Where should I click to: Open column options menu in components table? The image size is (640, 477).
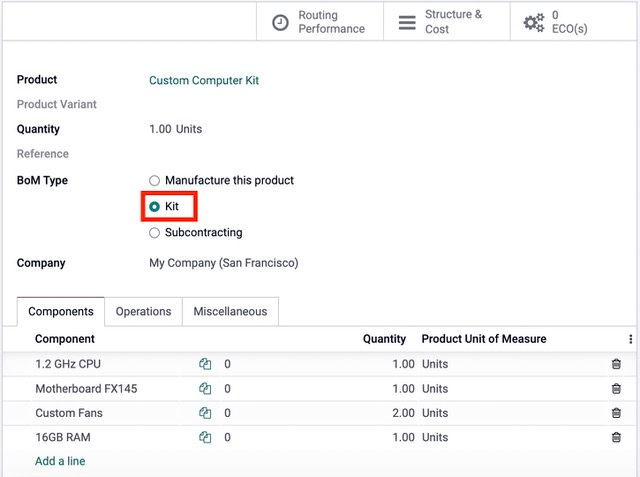click(x=630, y=339)
